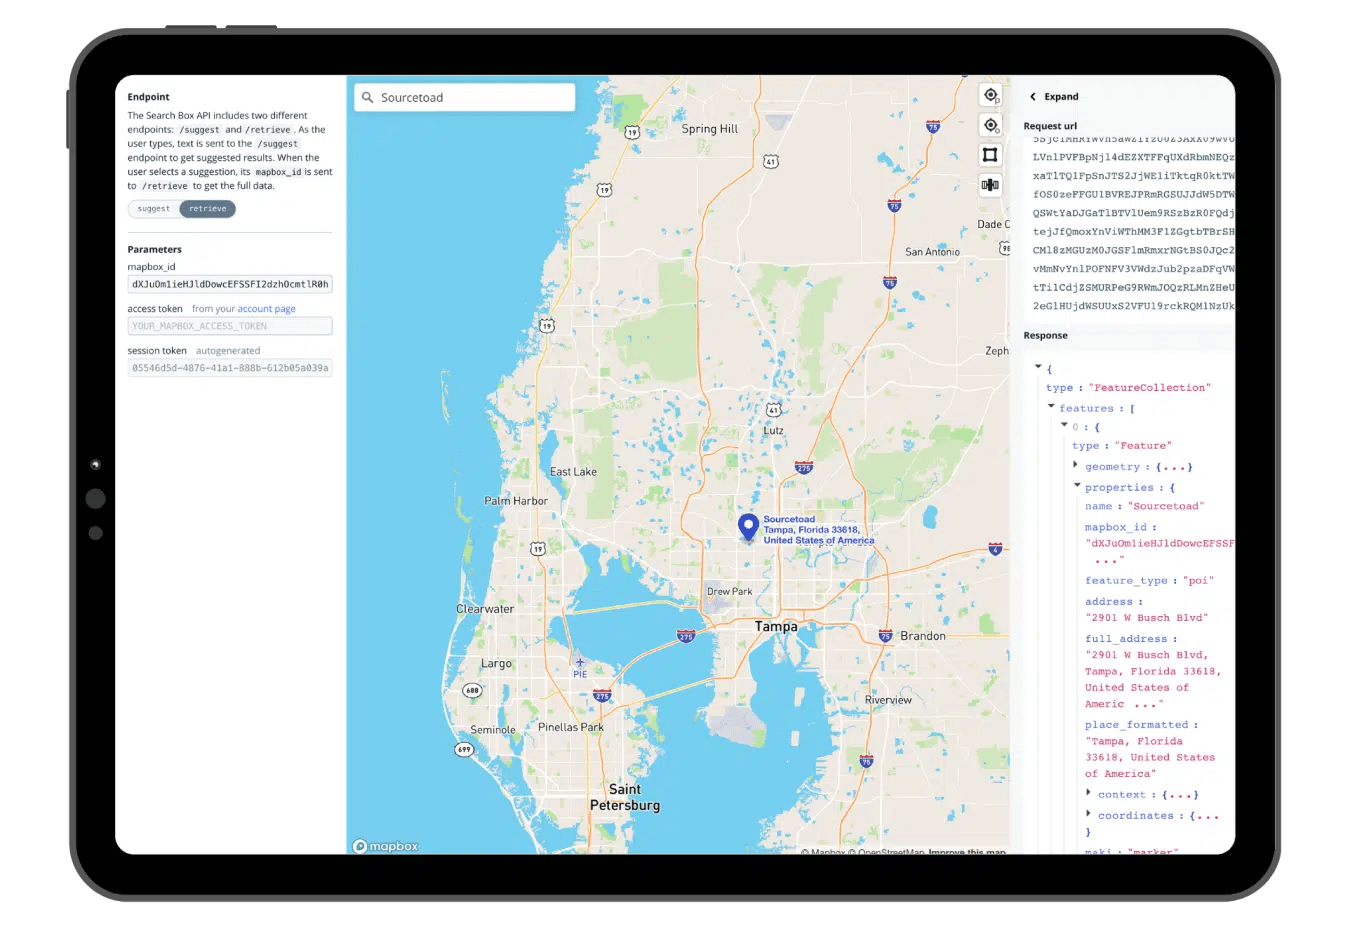
Task: Click the Sourcetoad map pin marker
Action: pyautogui.click(x=748, y=526)
